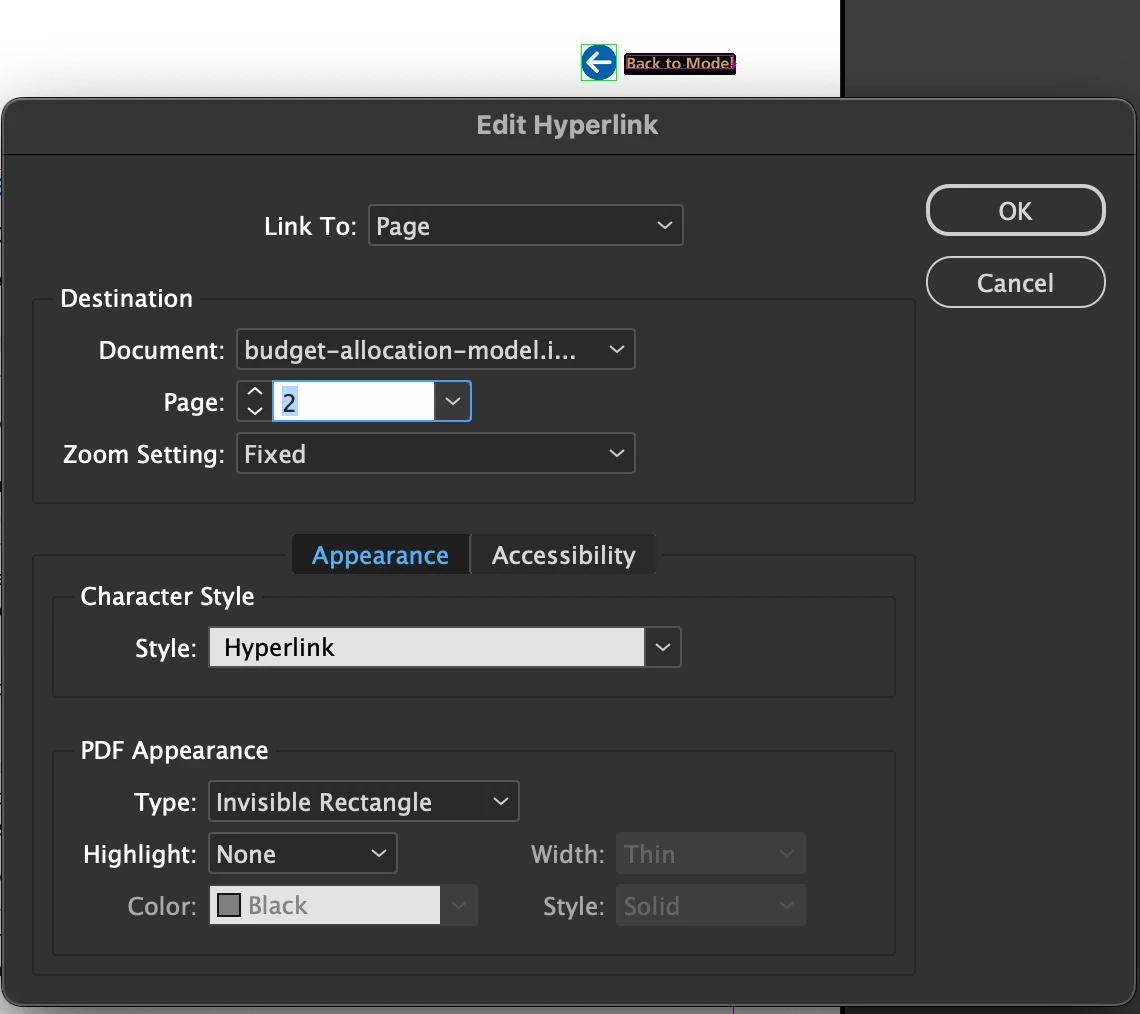1140x1014 pixels.
Task: Click the Page number input field
Action: click(353, 401)
